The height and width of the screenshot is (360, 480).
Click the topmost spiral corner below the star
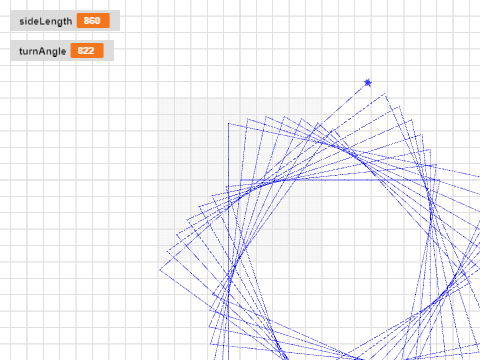coord(385,94)
